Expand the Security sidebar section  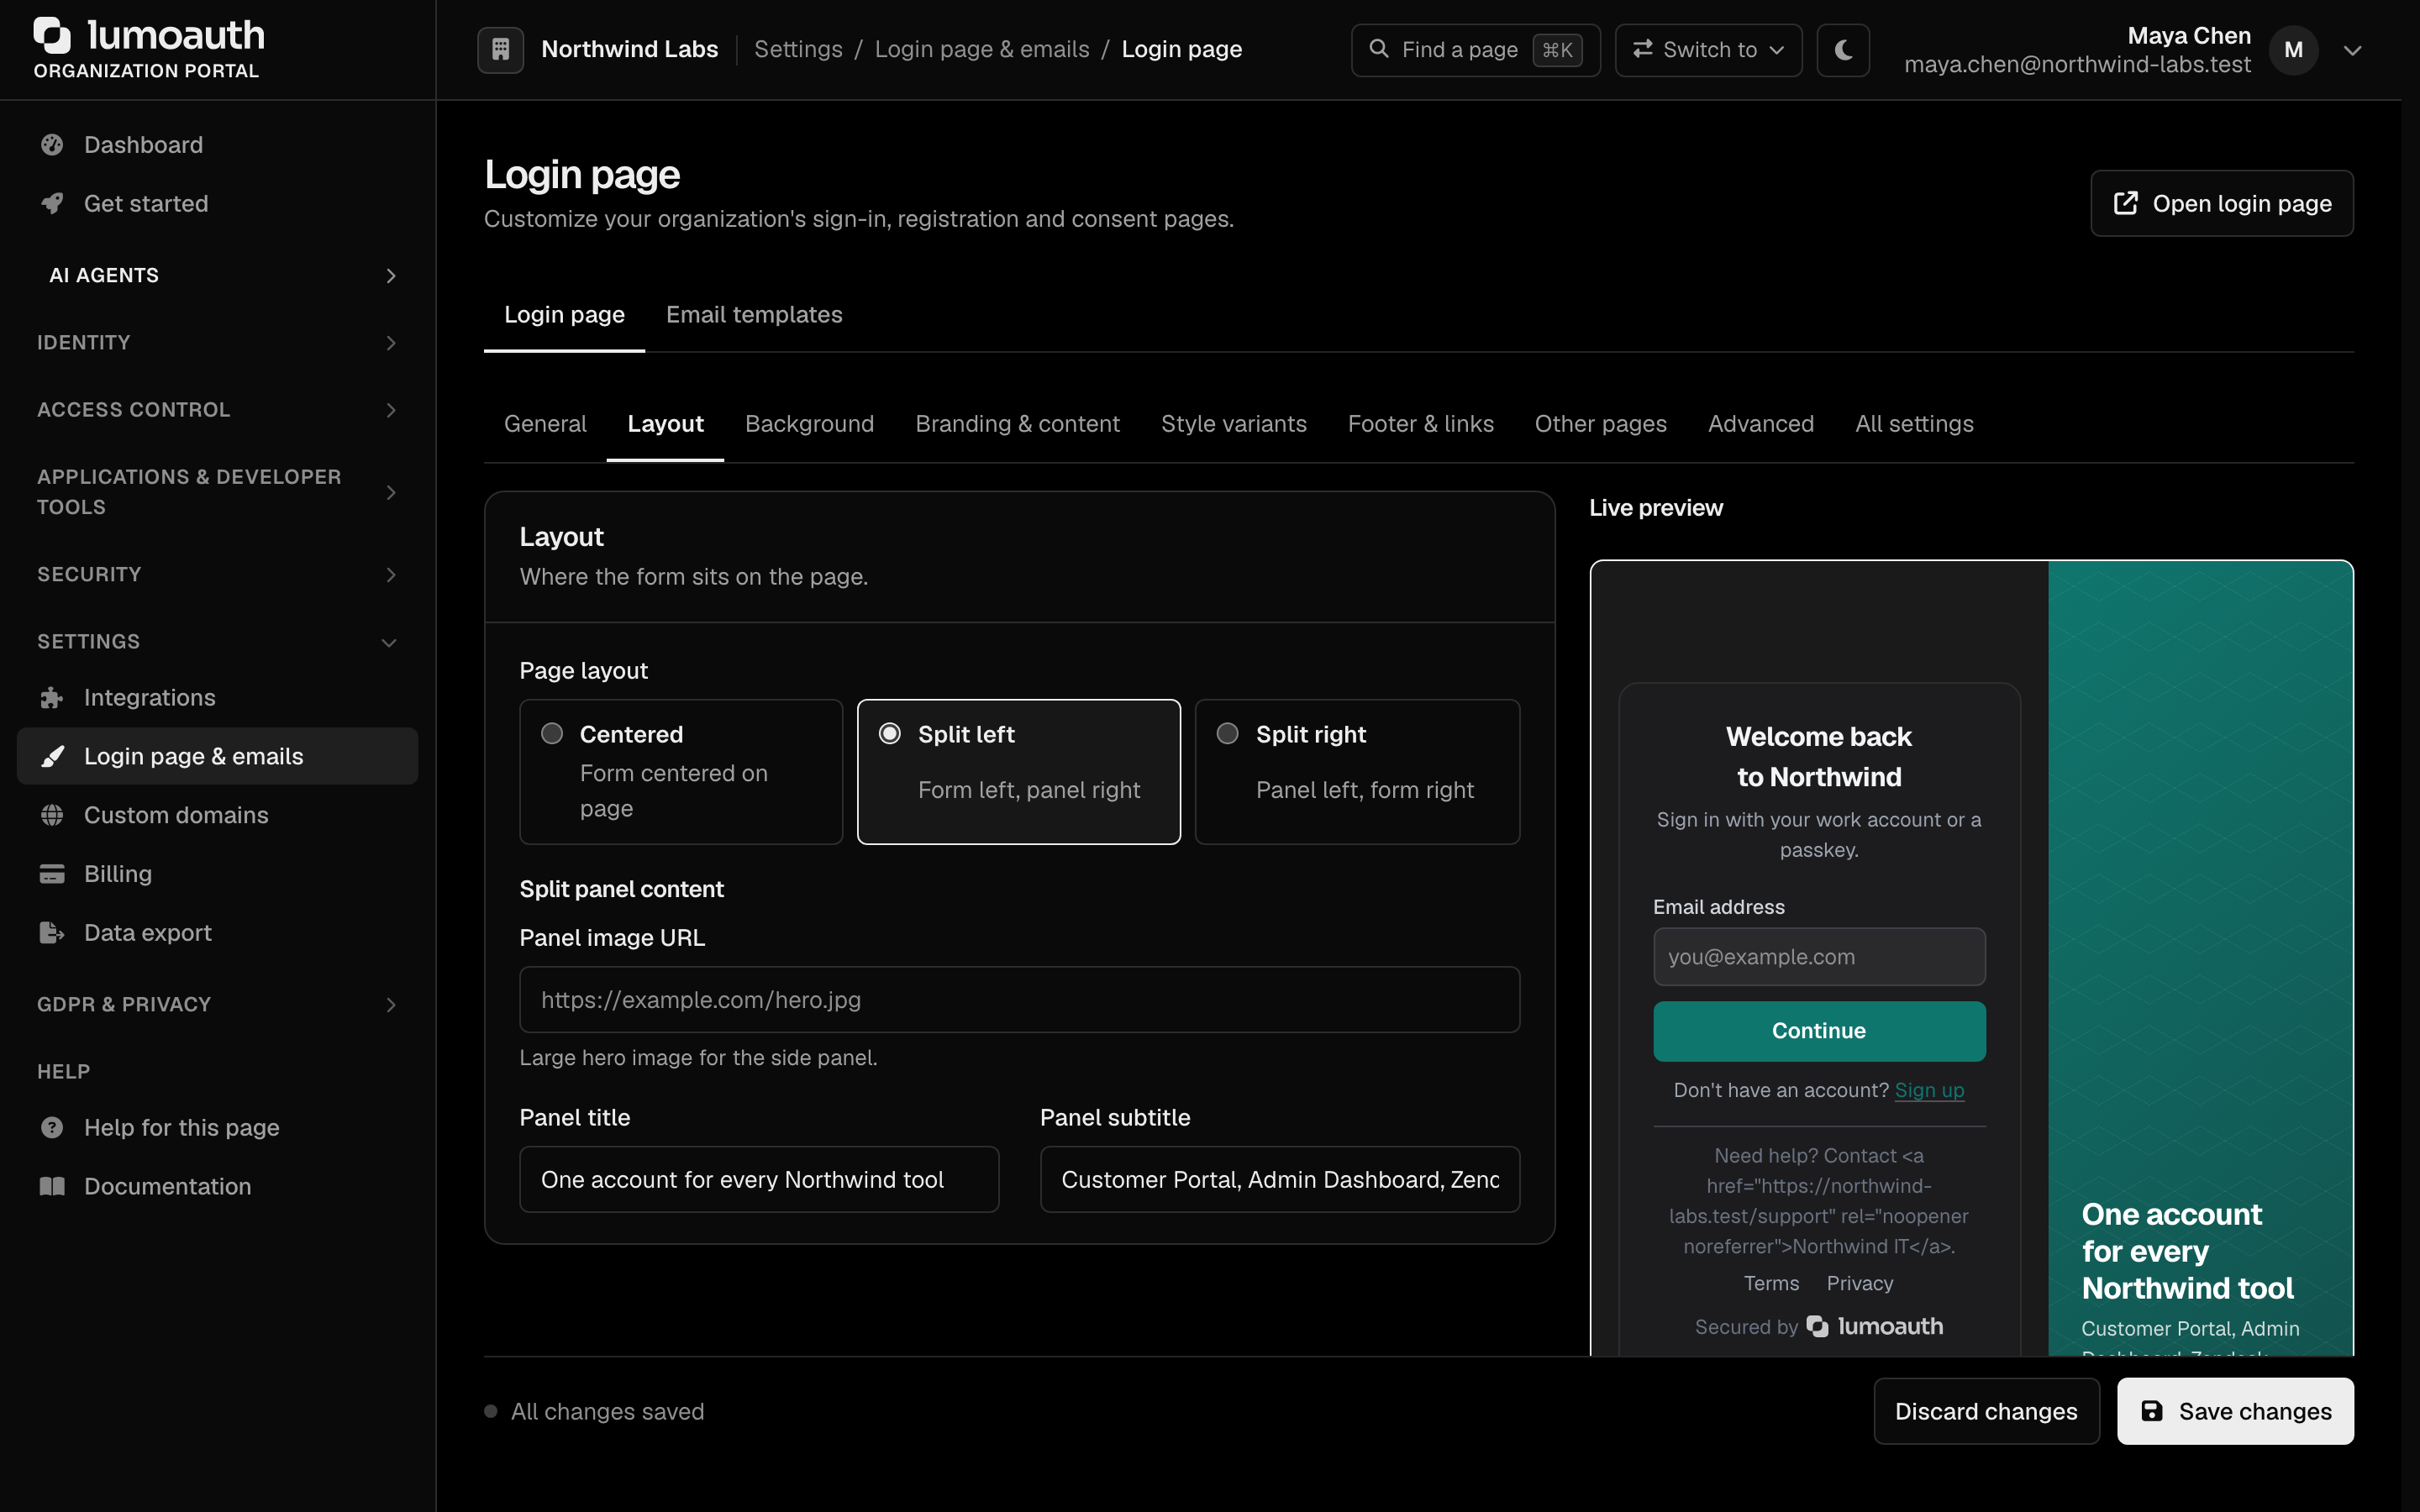coord(218,575)
